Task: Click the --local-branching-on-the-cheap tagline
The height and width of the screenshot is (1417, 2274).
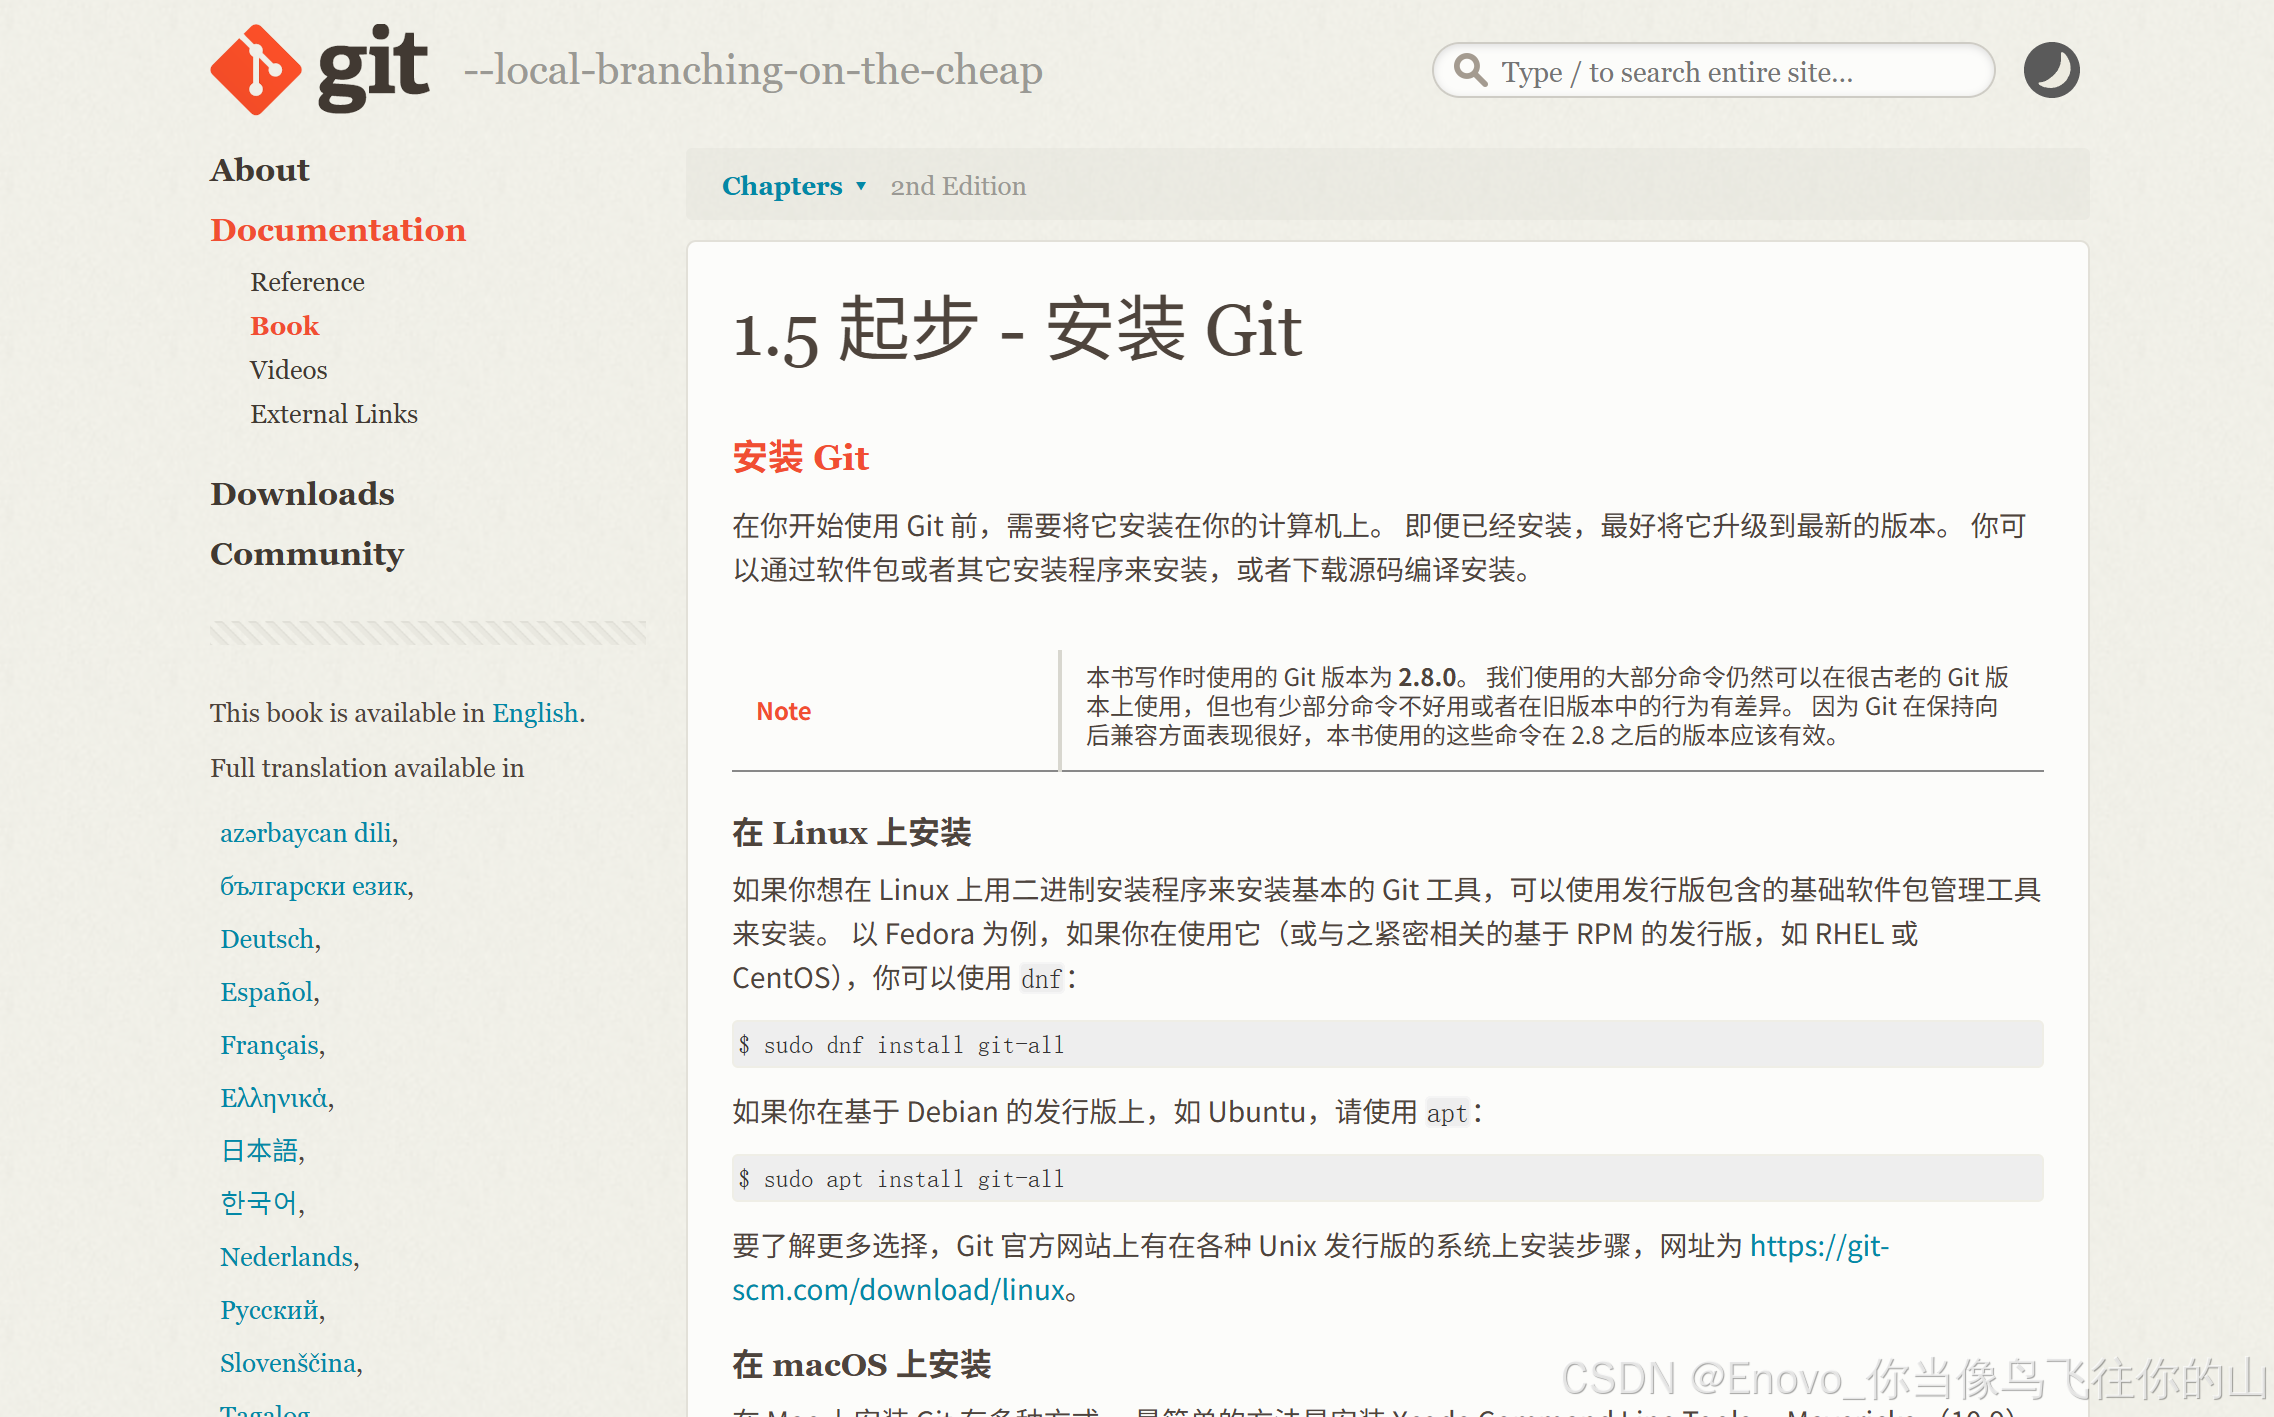Action: pyautogui.click(x=753, y=70)
